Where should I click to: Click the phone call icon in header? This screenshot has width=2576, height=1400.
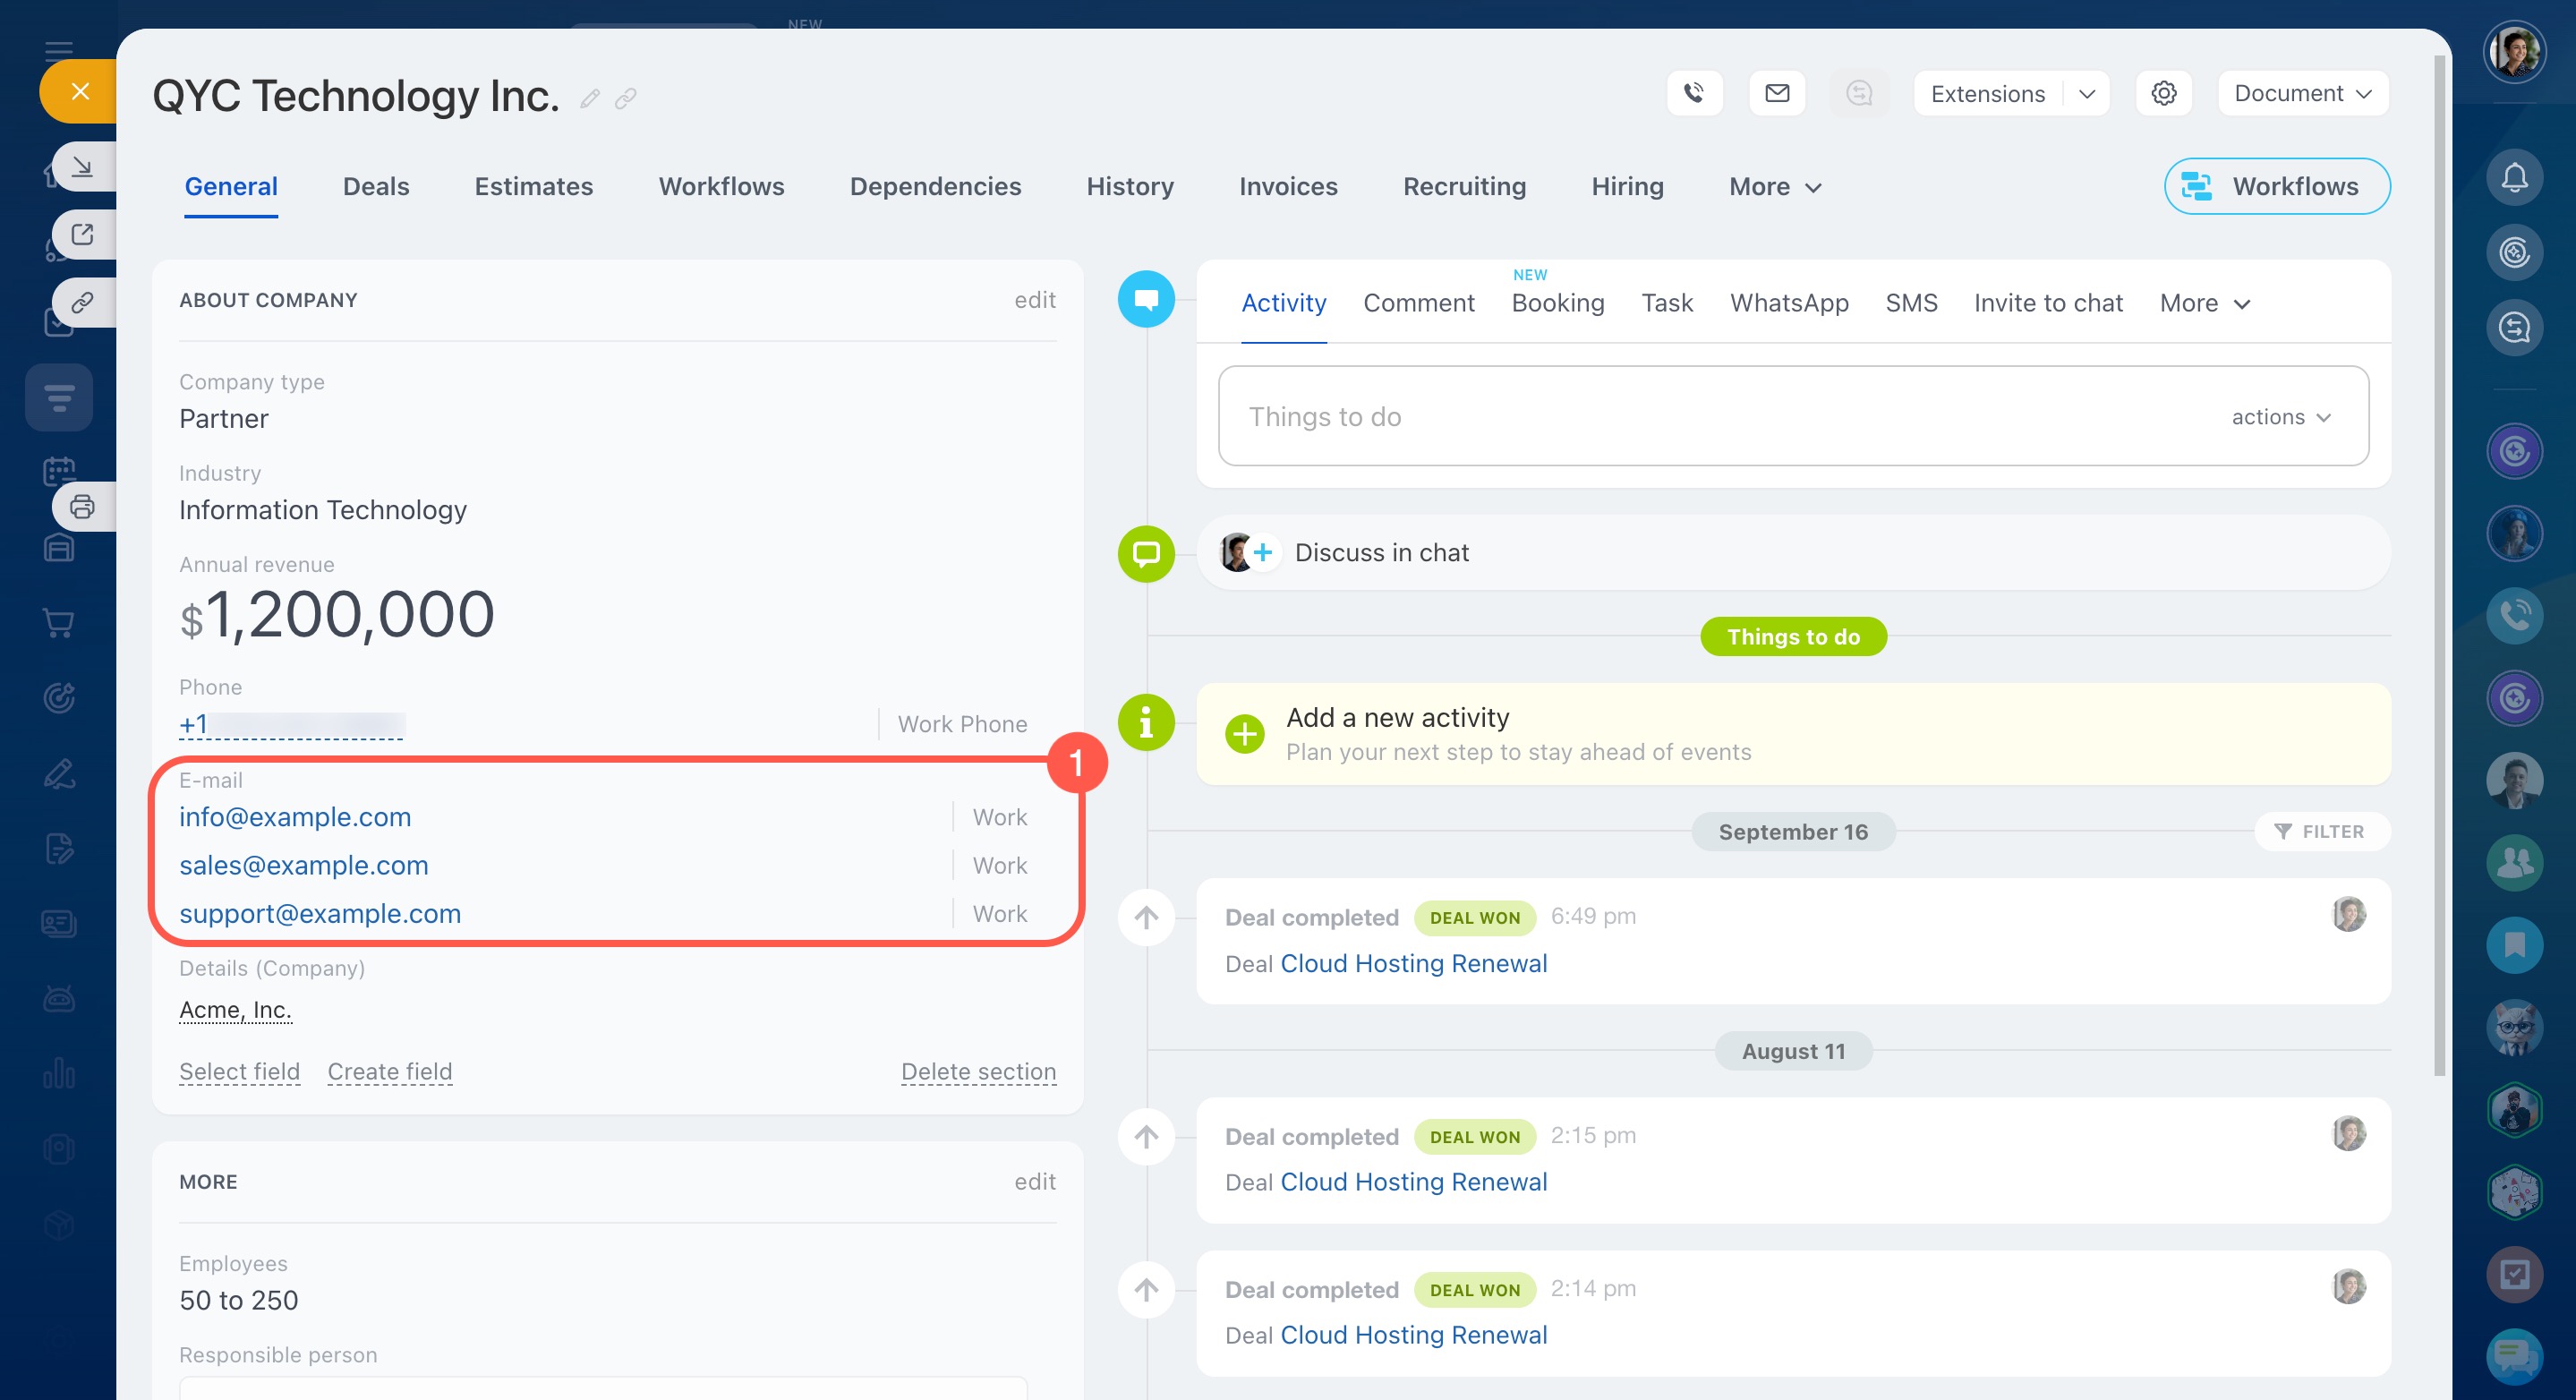[1694, 93]
